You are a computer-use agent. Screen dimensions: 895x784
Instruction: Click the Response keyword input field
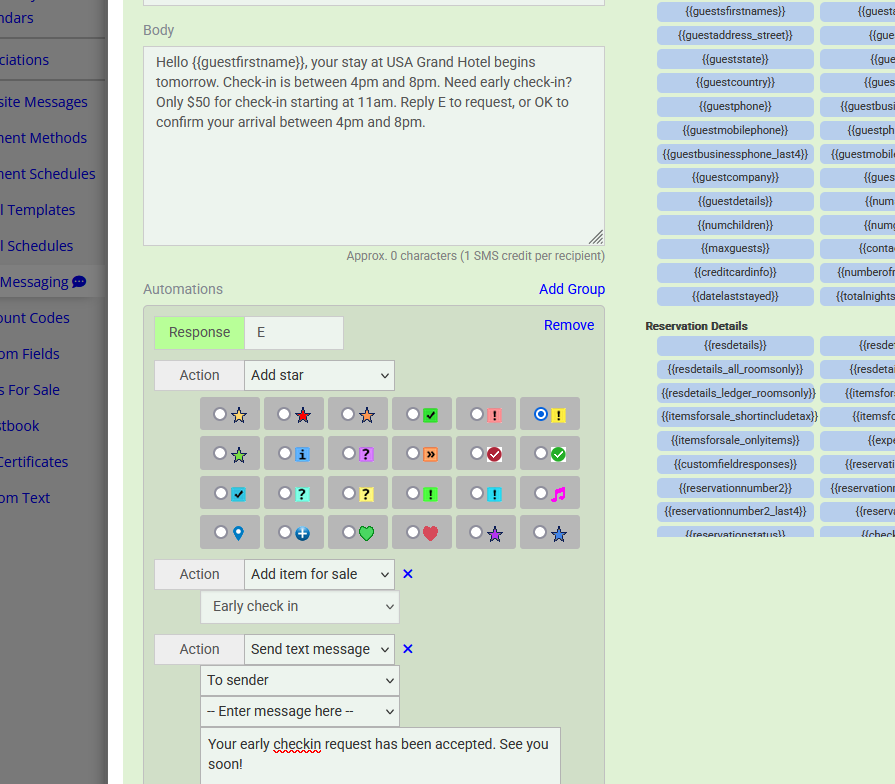pyautogui.click(x=293, y=333)
